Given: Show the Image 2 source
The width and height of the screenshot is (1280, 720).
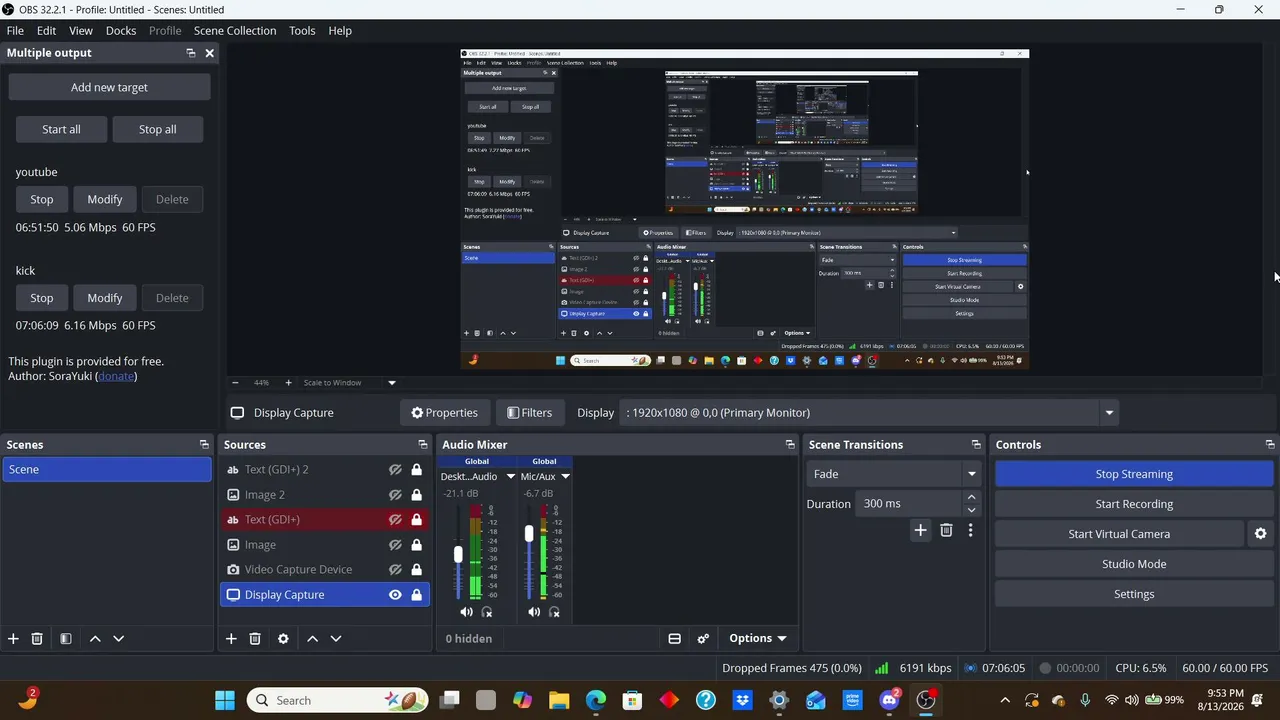Looking at the screenshot, I should [395, 495].
